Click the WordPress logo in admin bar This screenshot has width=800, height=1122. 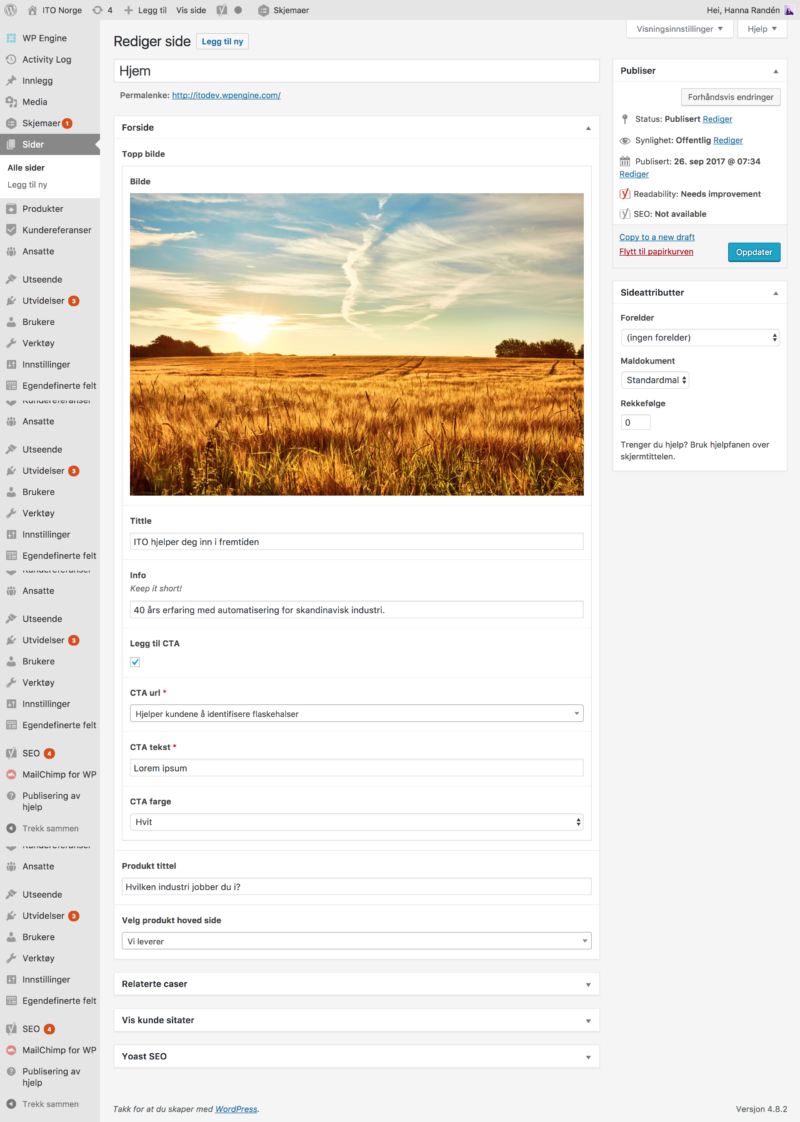point(11,10)
